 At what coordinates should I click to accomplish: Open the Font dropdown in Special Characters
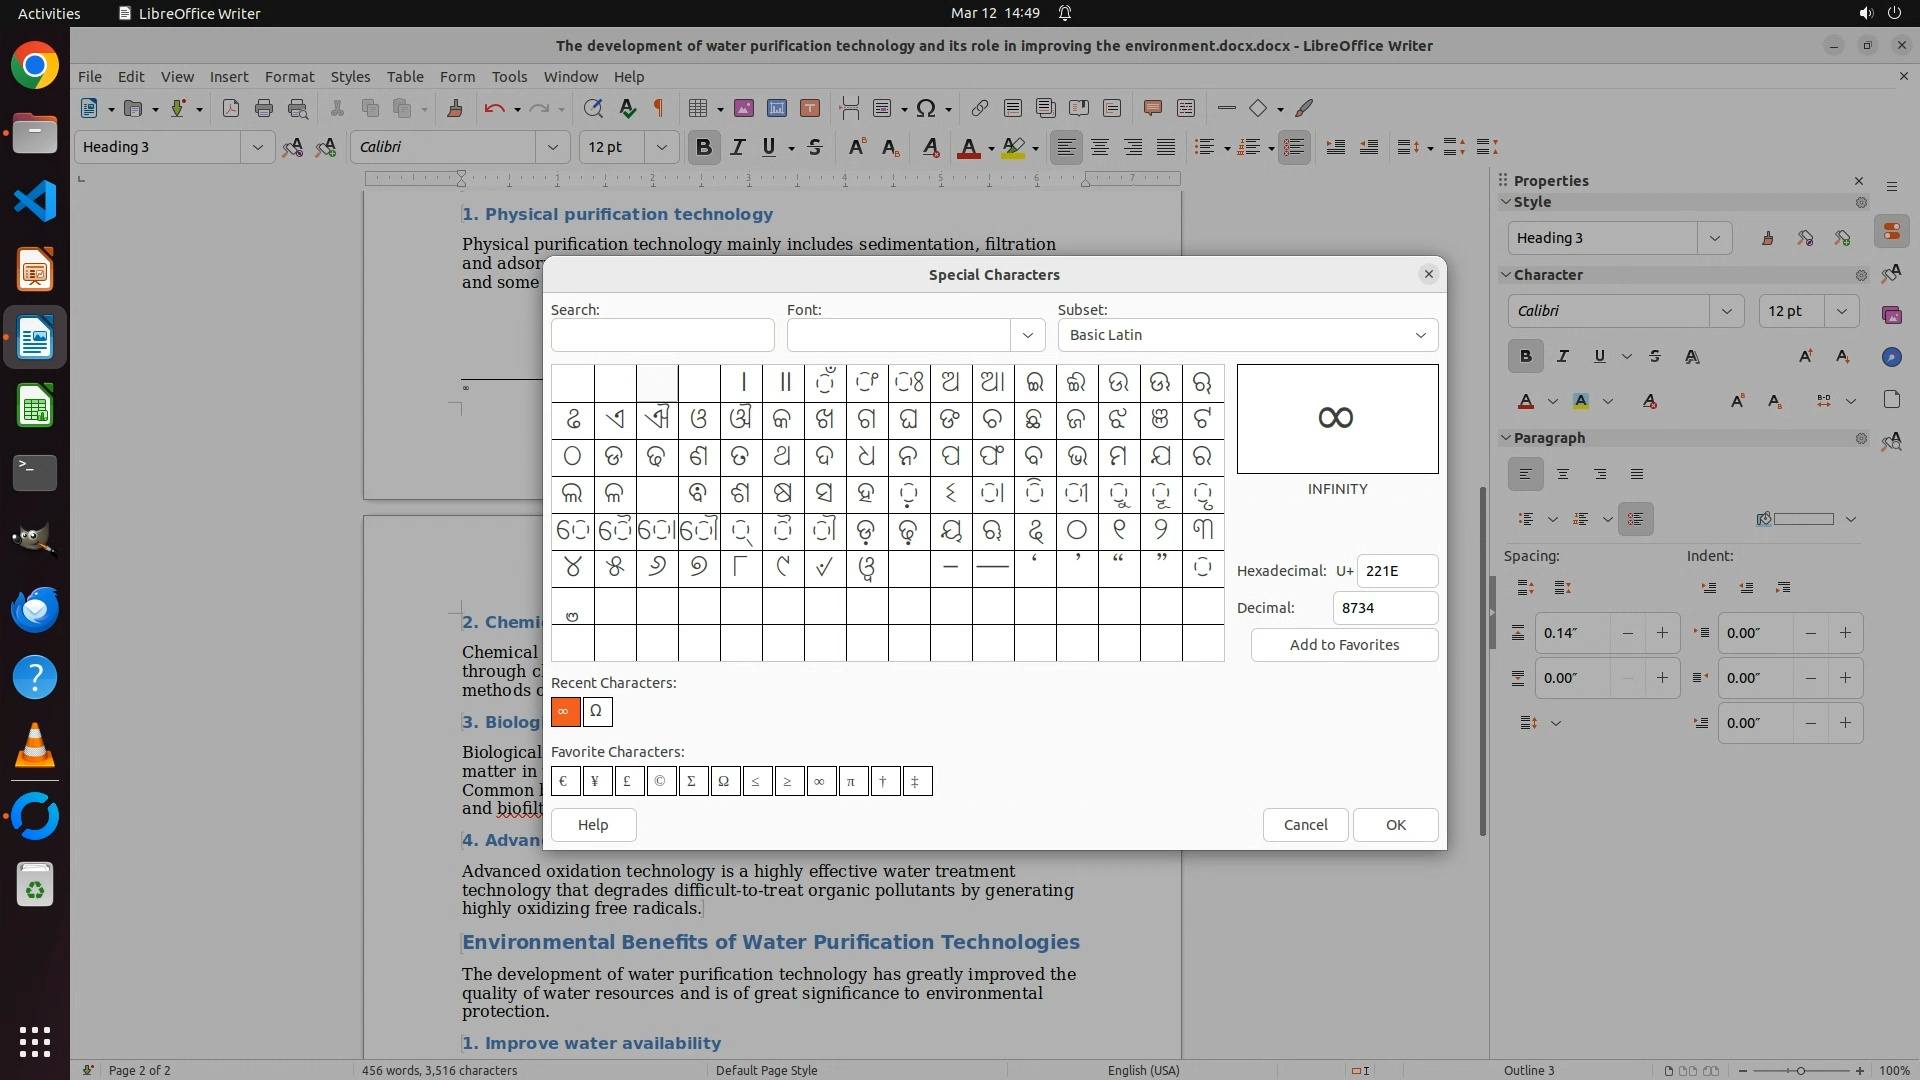click(x=1027, y=335)
